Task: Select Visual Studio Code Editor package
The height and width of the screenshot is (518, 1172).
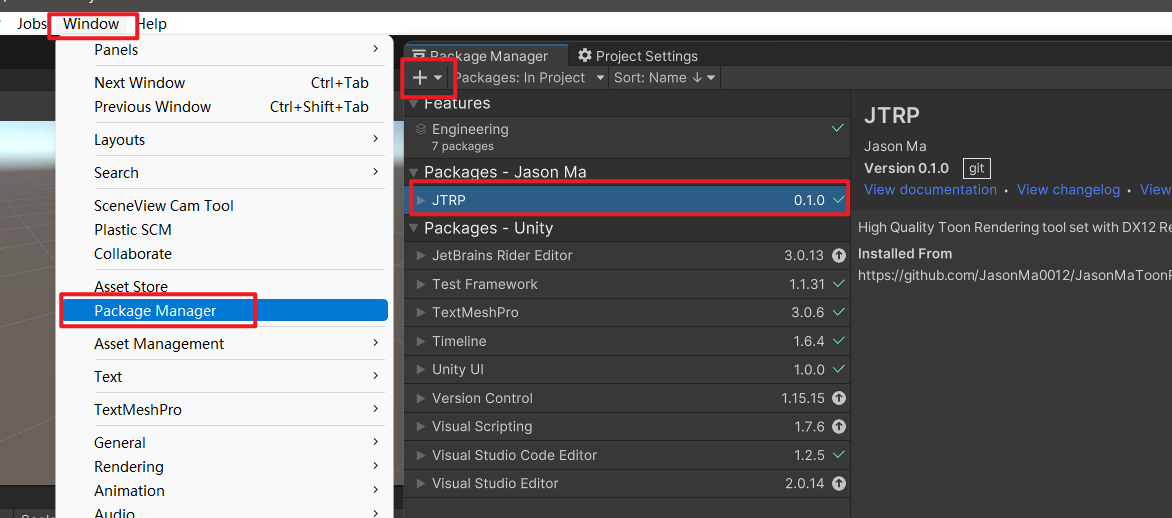Action: [627, 454]
